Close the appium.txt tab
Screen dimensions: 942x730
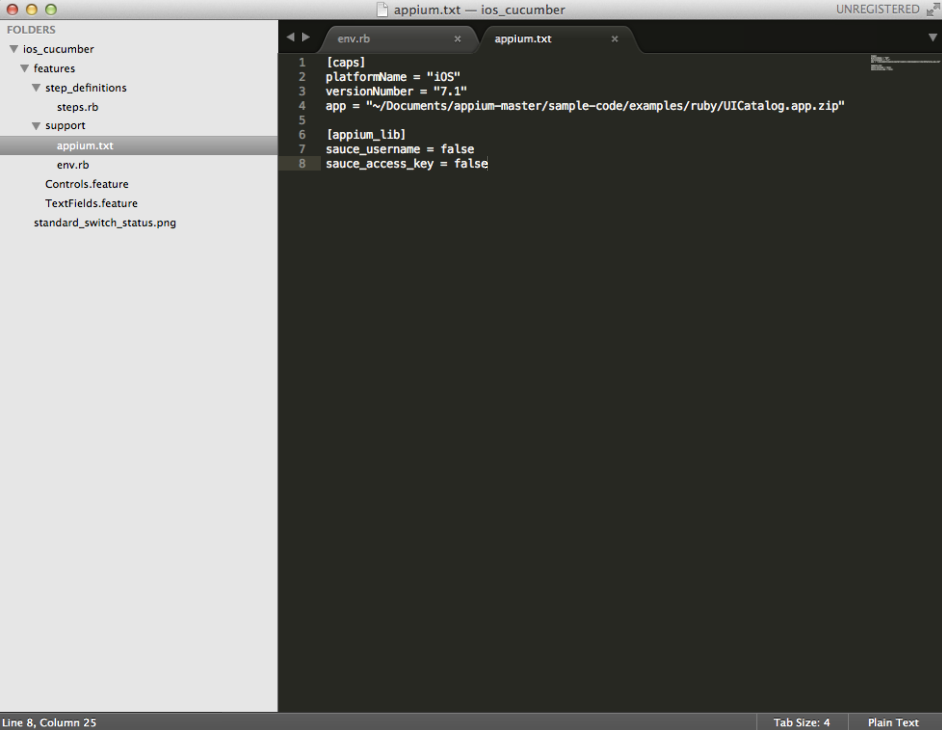(x=615, y=38)
